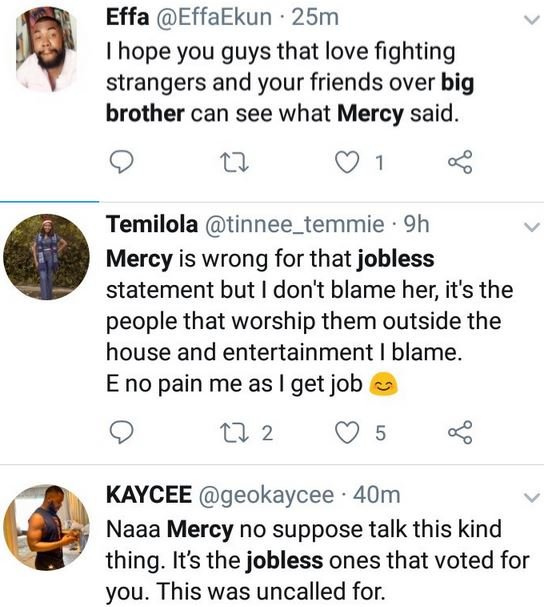This screenshot has width=544, height=607.
Task: Share Effa's tweet
Action: tap(460, 162)
